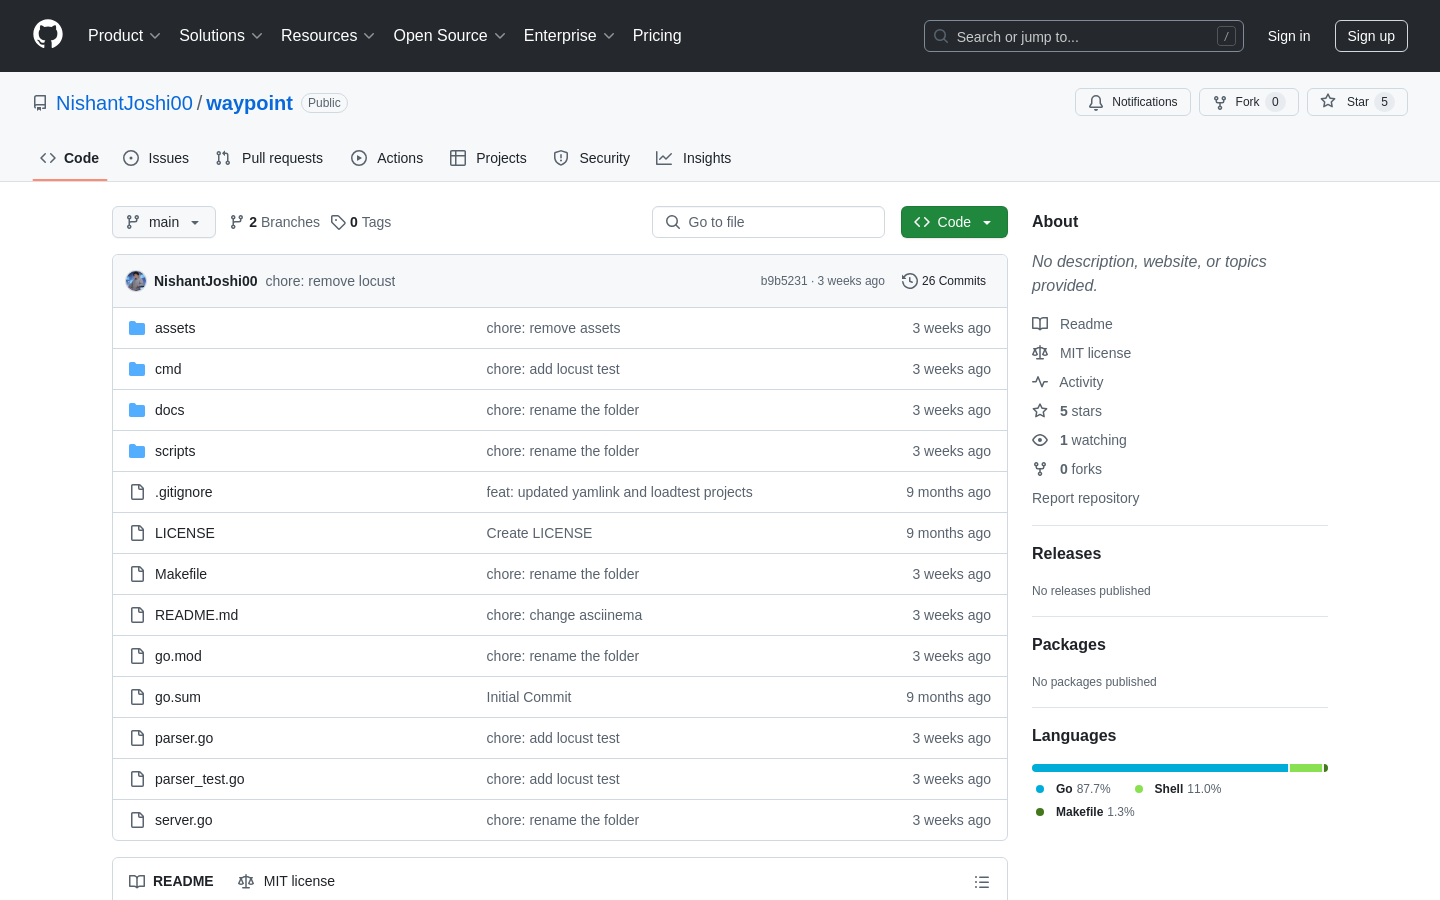Open the scripts folder
The image size is (1440, 900).
click(x=175, y=451)
